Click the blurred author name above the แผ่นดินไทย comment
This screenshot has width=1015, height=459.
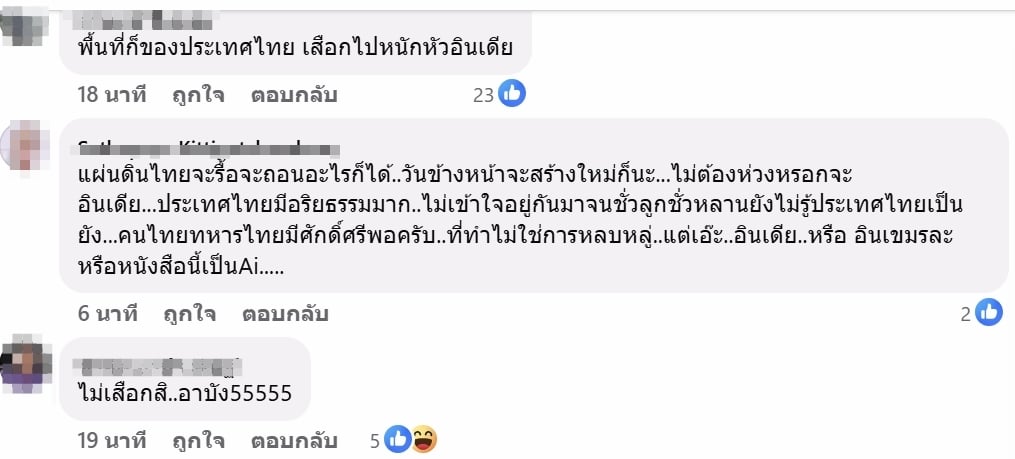coord(208,148)
